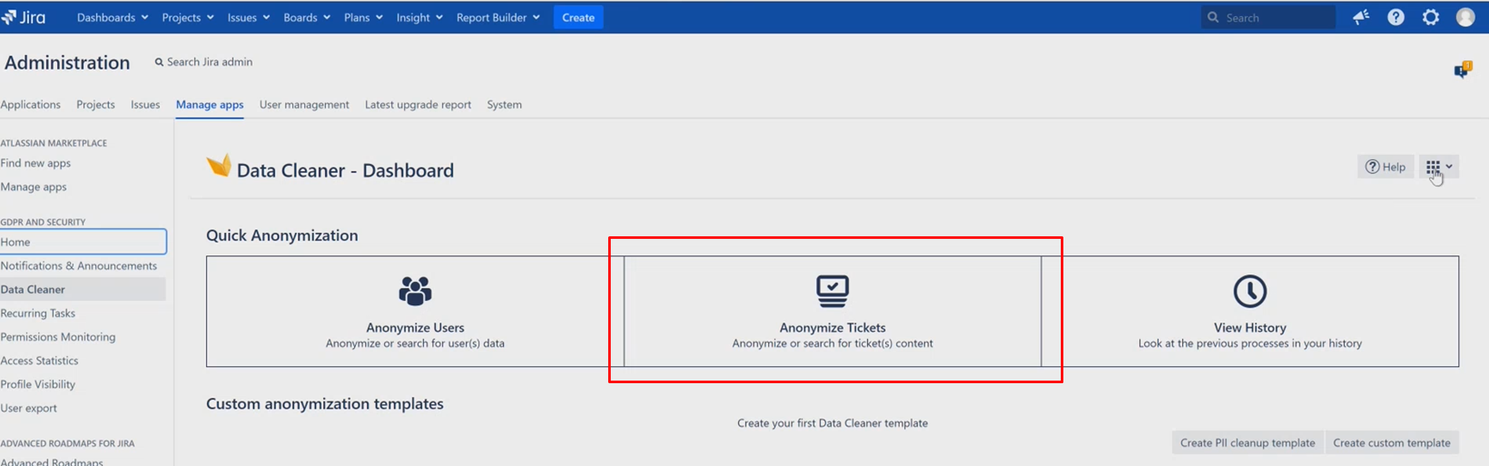Click the Anonymize Tickets monitor icon
Image resolution: width=1489 pixels, height=466 pixels.
pyautogui.click(x=832, y=291)
